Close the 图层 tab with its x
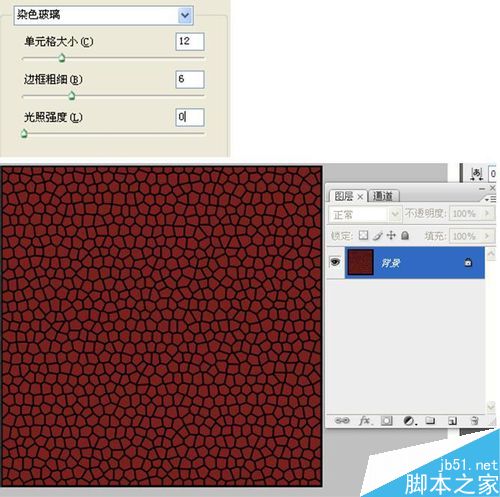The image size is (500, 497). click(x=360, y=197)
